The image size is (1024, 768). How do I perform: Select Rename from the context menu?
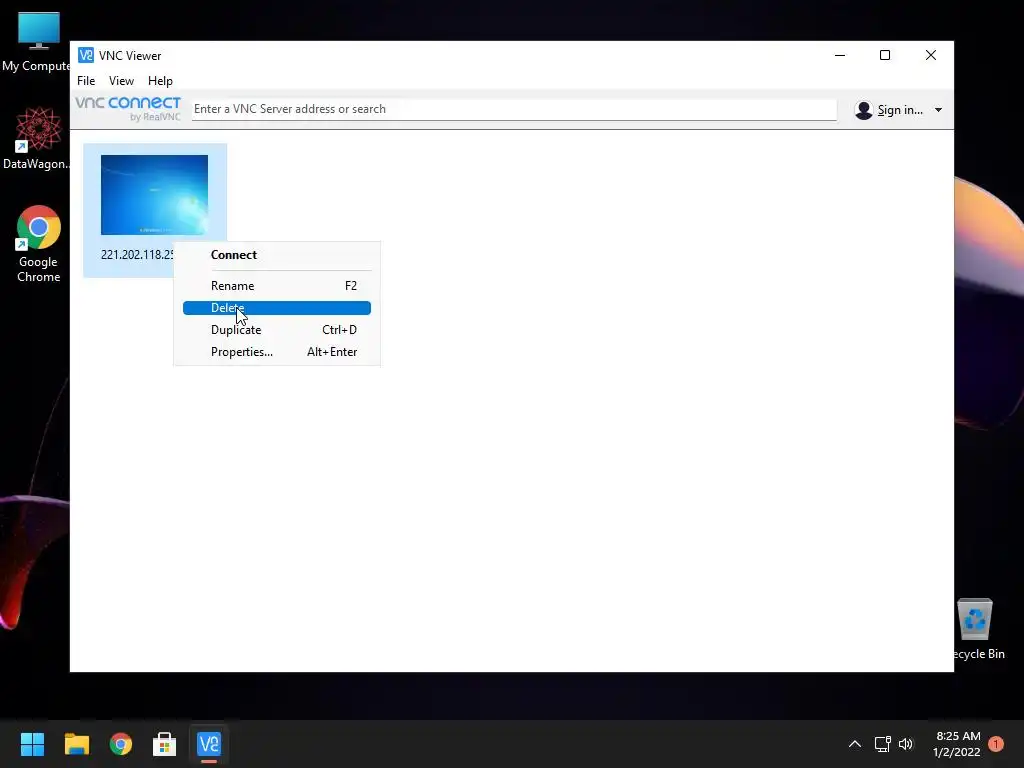coord(277,286)
